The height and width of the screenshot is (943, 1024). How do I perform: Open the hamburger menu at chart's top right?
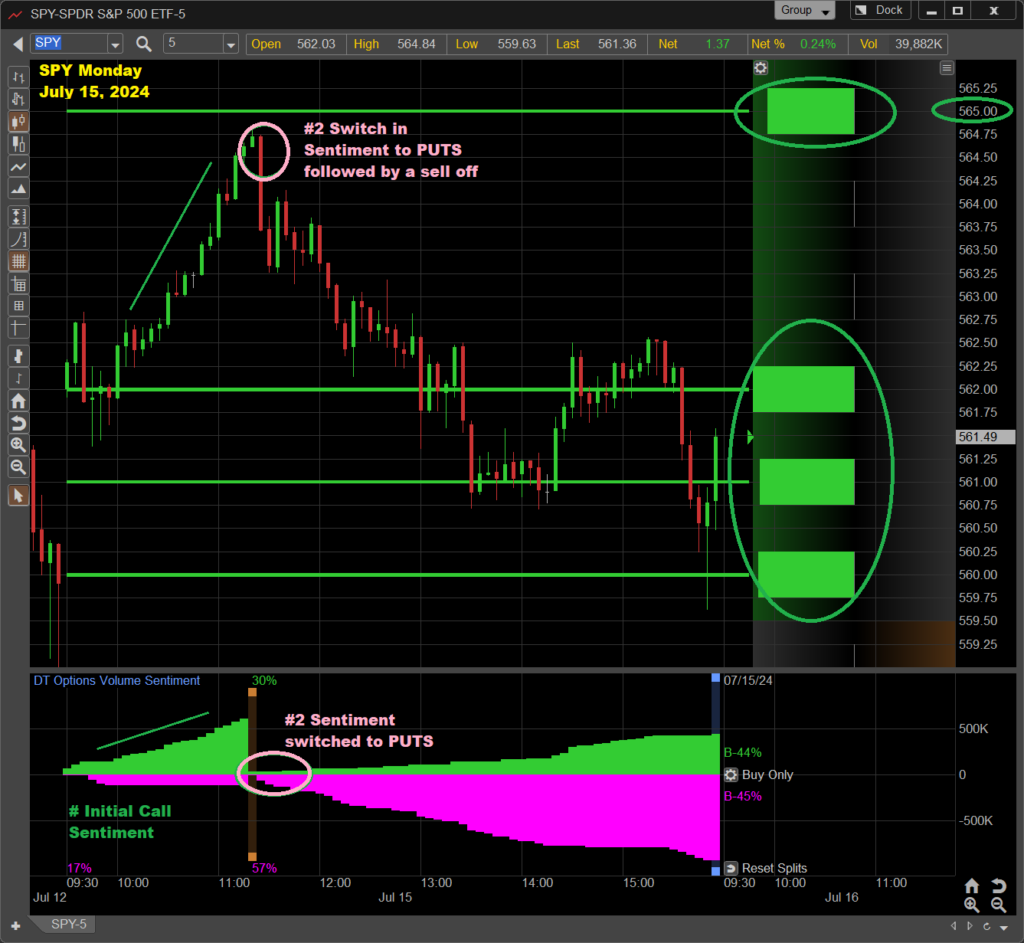click(x=946, y=68)
